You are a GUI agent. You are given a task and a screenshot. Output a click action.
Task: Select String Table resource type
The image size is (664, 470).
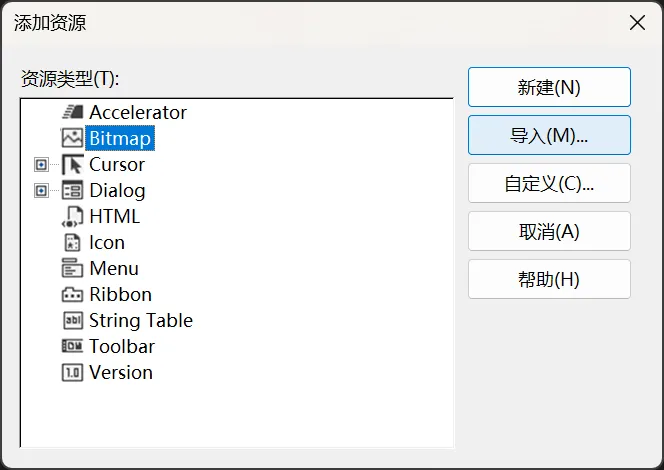141,321
